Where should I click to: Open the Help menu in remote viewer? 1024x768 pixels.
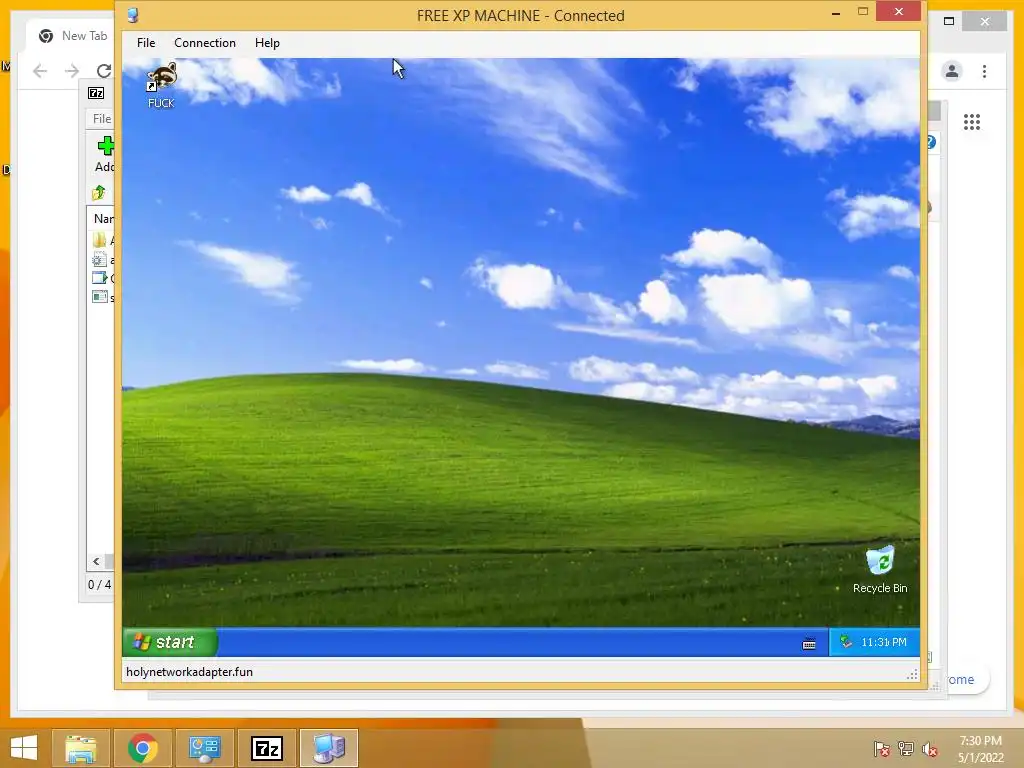pos(267,43)
